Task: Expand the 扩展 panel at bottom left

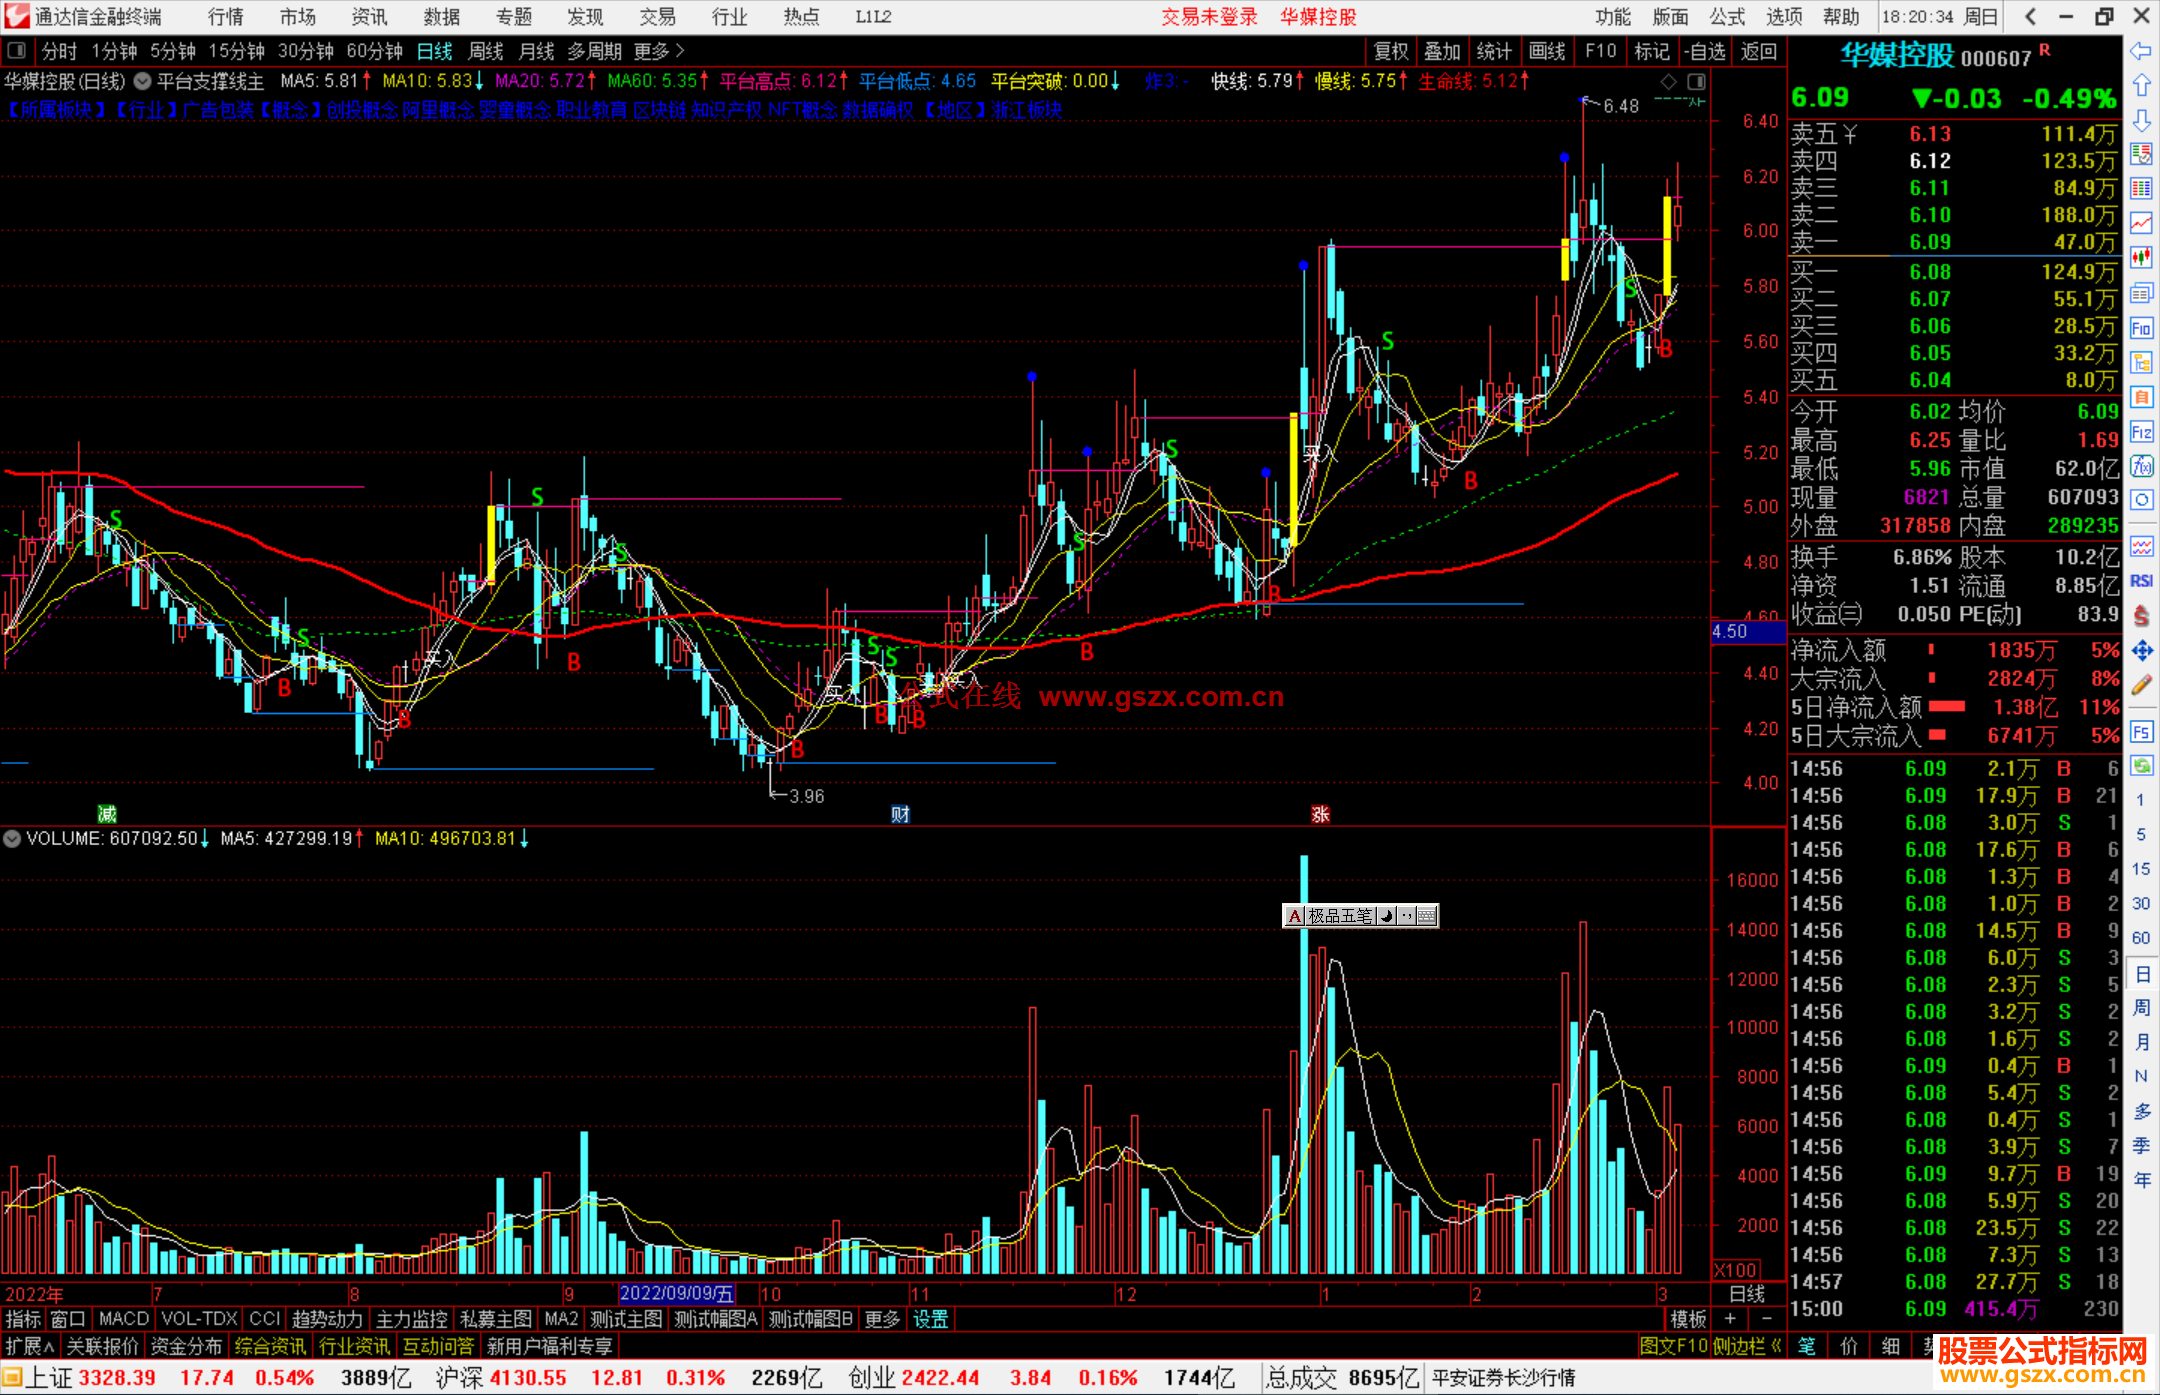Action: (30, 1346)
